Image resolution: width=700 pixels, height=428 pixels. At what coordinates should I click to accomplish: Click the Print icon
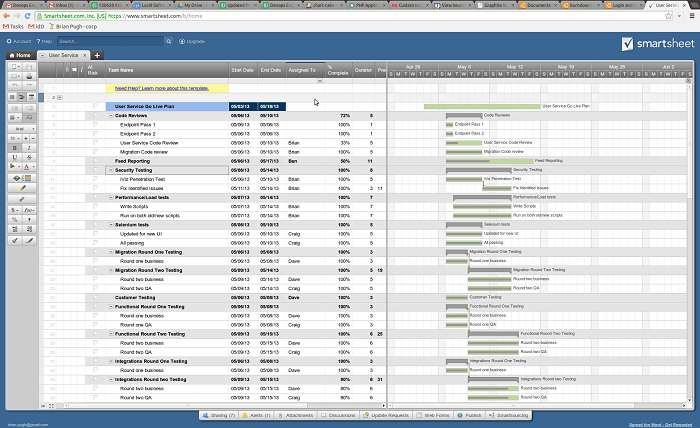tap(29, 76)
